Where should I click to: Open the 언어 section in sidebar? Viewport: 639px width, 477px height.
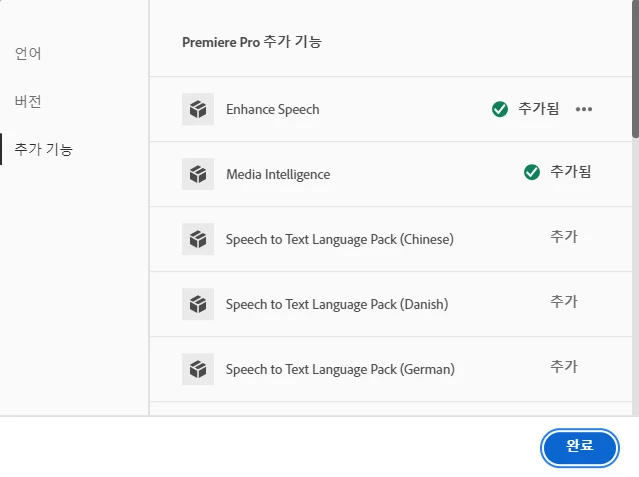(x=28, y=53)
